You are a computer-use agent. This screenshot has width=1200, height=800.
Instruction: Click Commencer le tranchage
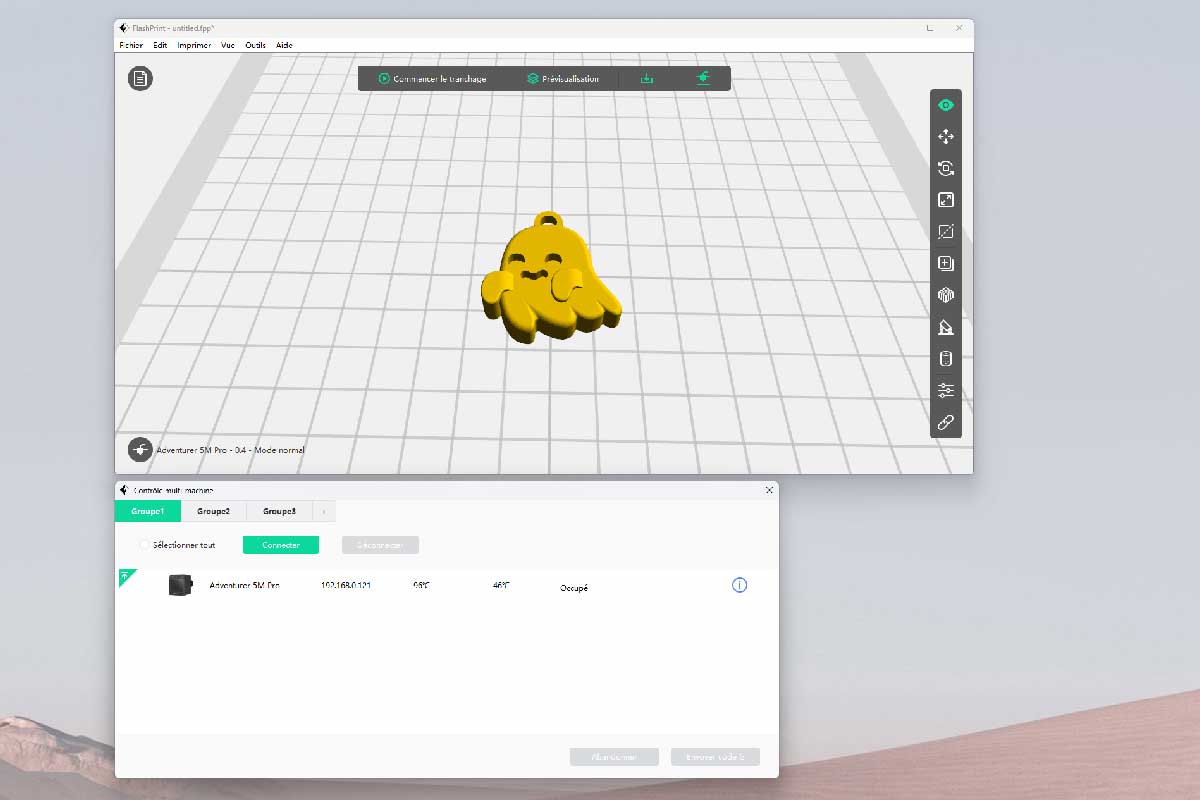click(432, 78)
